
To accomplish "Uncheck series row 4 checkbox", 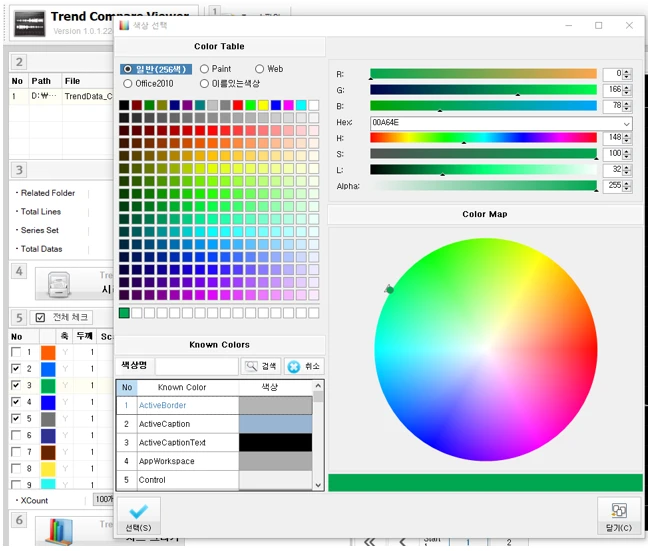I will pyautogui.click(x=16, y=402).
